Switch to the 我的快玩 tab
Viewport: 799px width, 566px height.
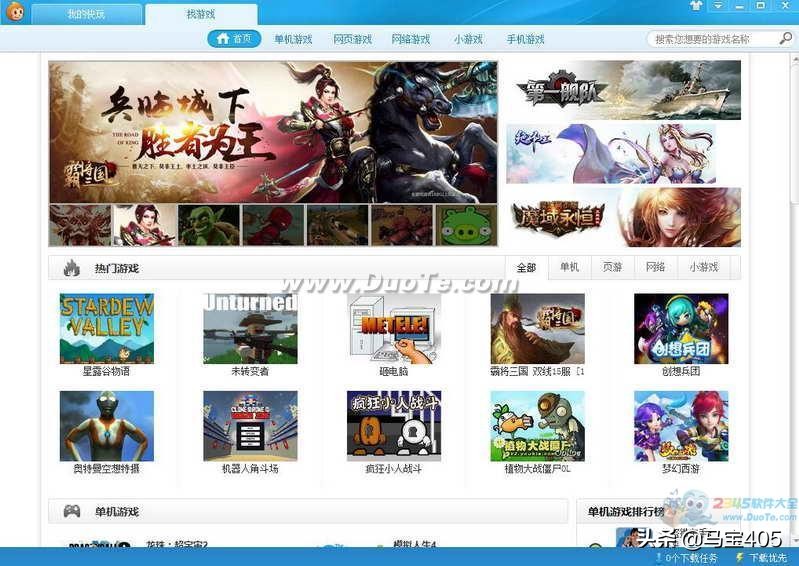(x=86, y=14)
